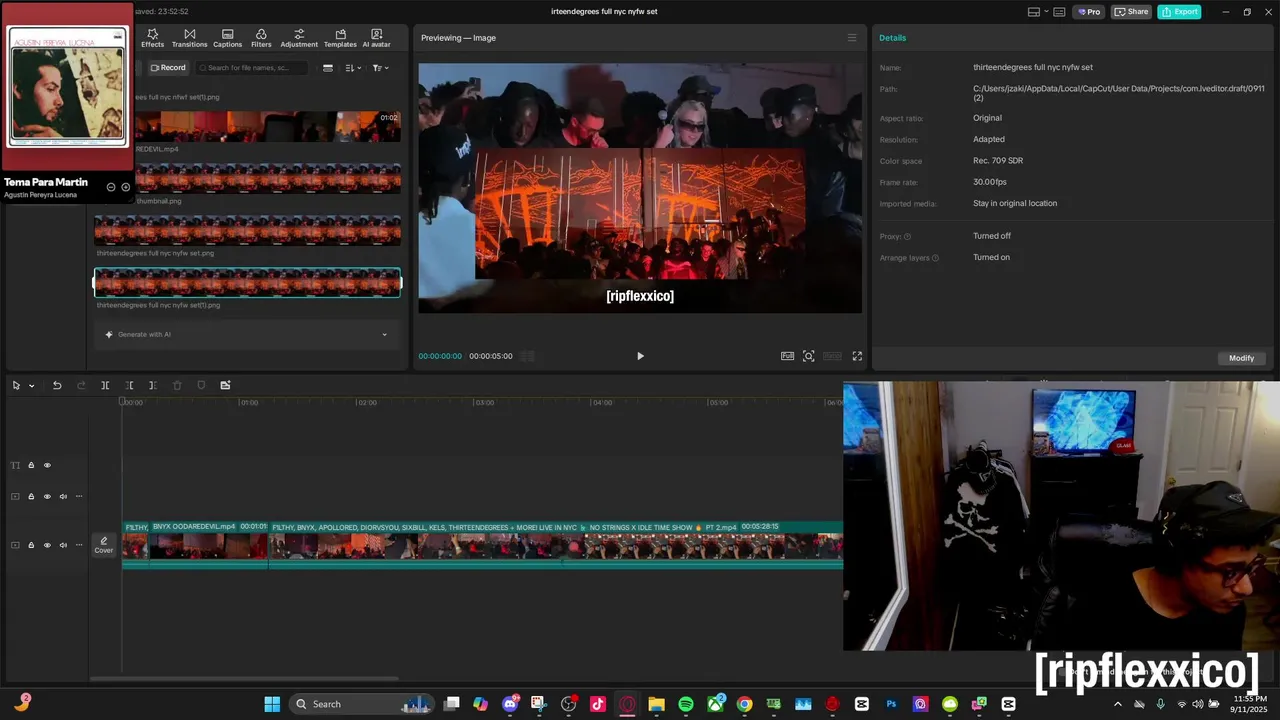Image resolution: width=1280 pixels, height=720 pixels.
Task: Open the window layout dropdown in title bar
Action: coord(1038,12)
